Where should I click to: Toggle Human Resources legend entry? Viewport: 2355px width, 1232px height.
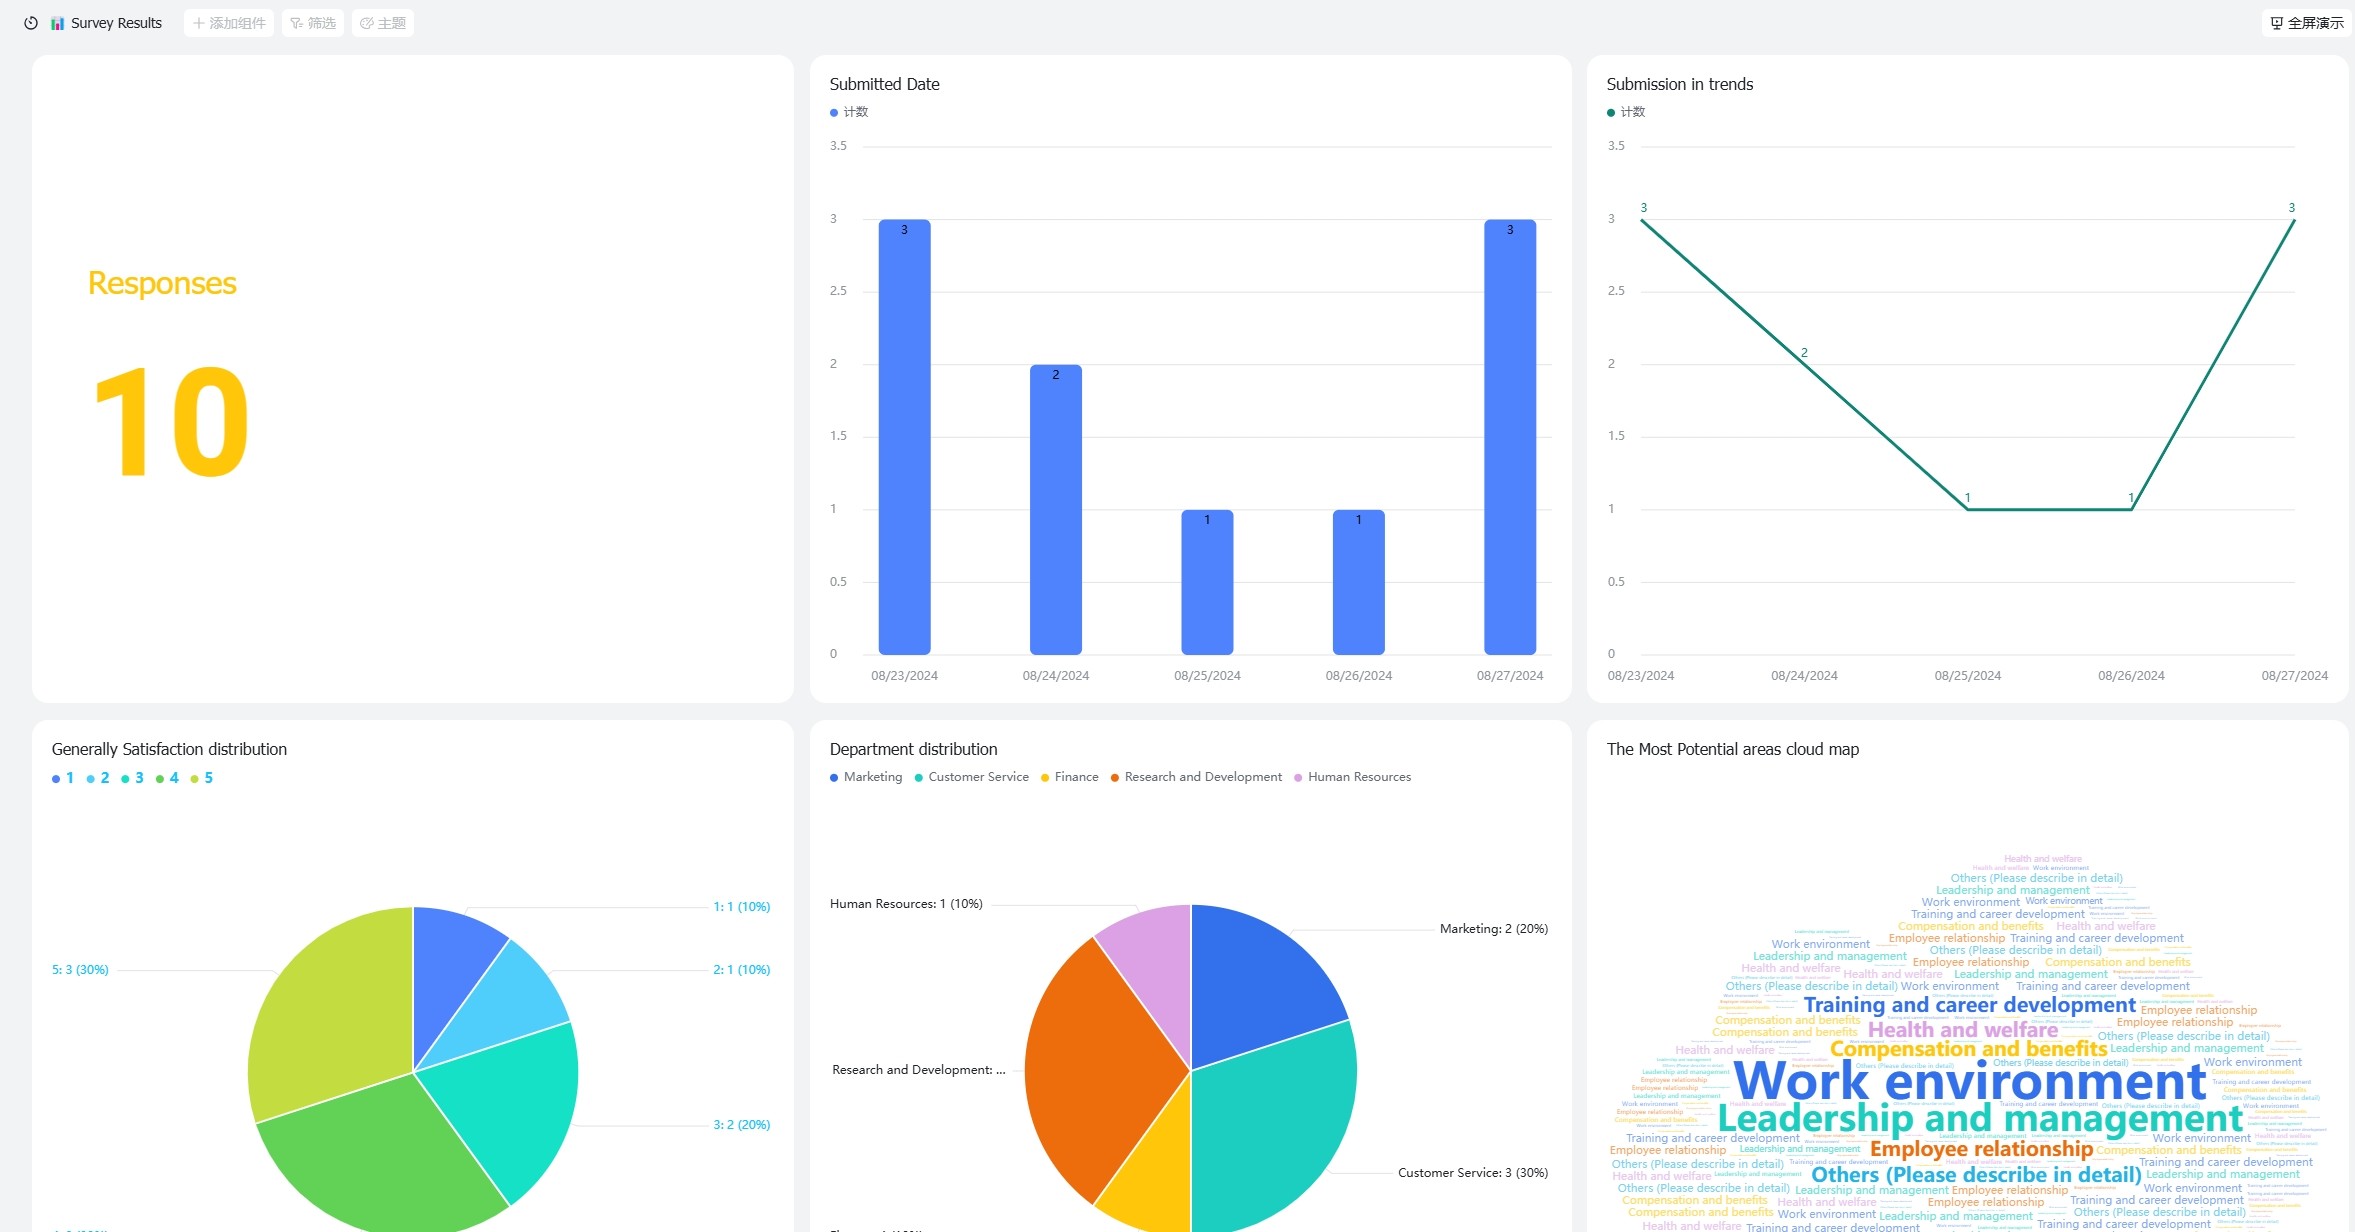click(1353, 777)
